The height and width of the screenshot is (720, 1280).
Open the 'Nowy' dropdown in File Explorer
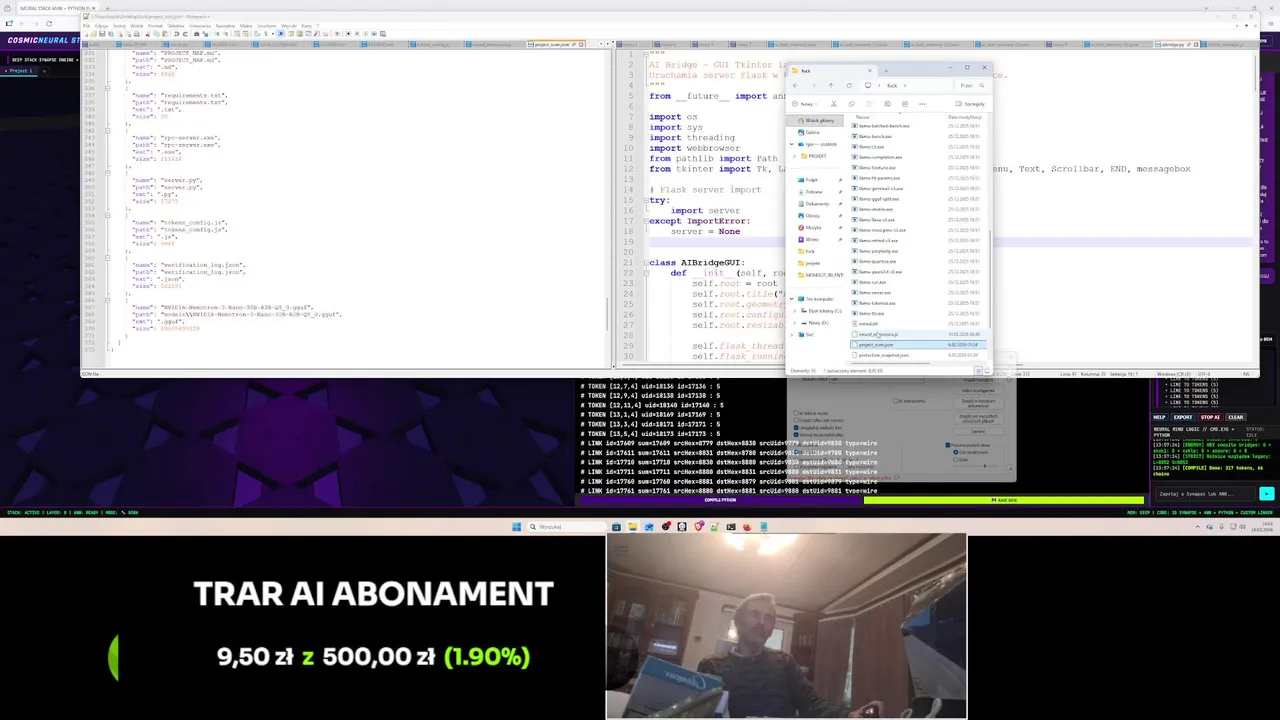coord(805,104)
